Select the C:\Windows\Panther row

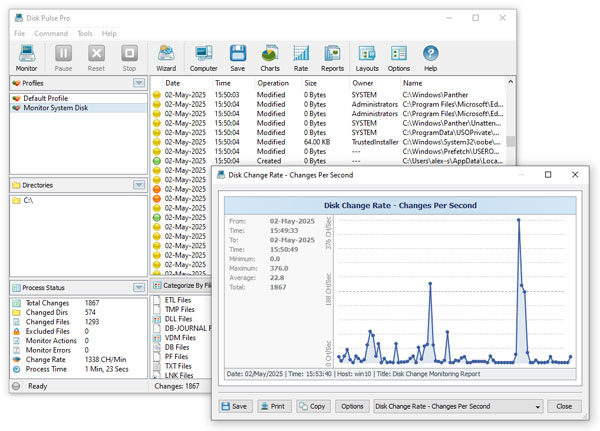pos(329,95)
